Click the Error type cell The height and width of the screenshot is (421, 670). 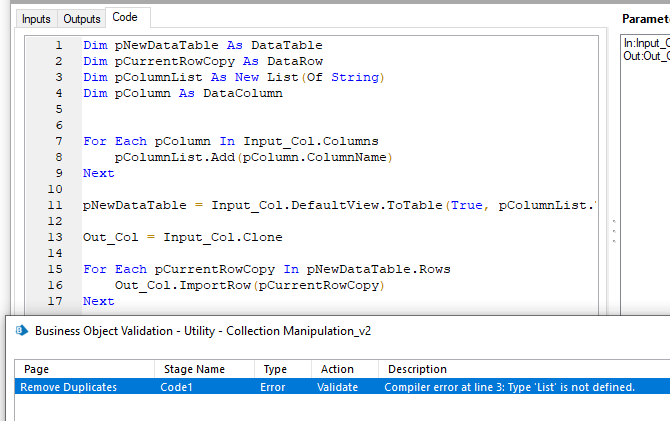click(x=273, y=387)
